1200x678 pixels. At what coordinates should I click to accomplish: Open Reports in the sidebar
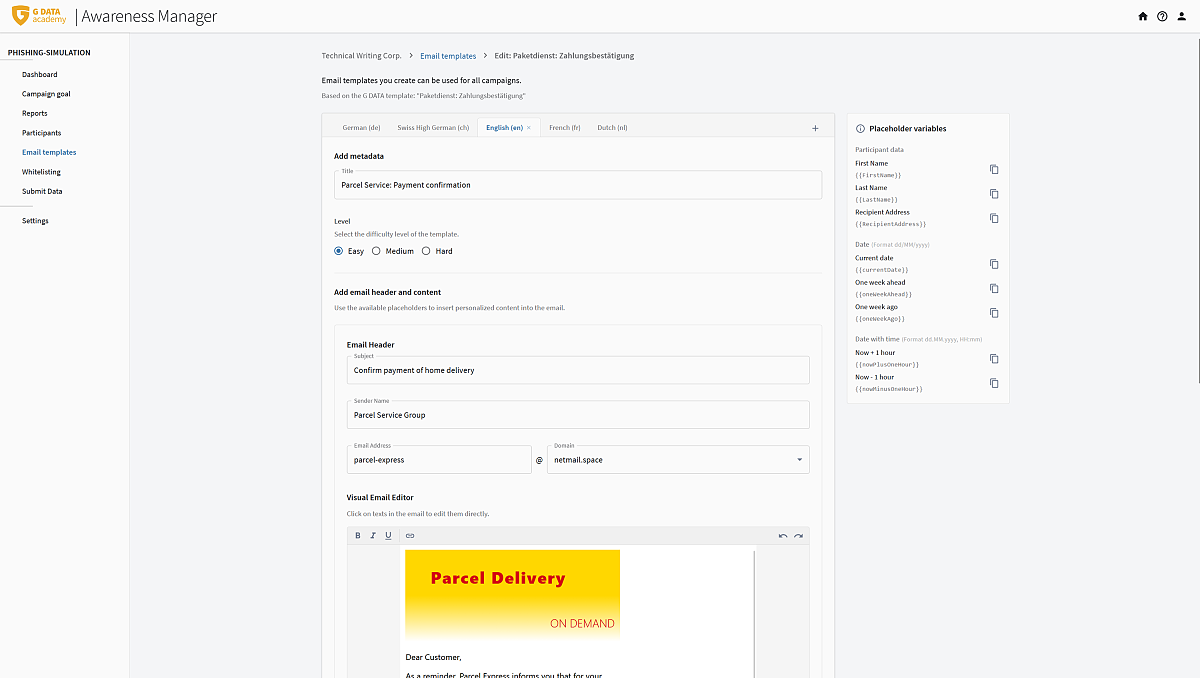tap(35, 113)
